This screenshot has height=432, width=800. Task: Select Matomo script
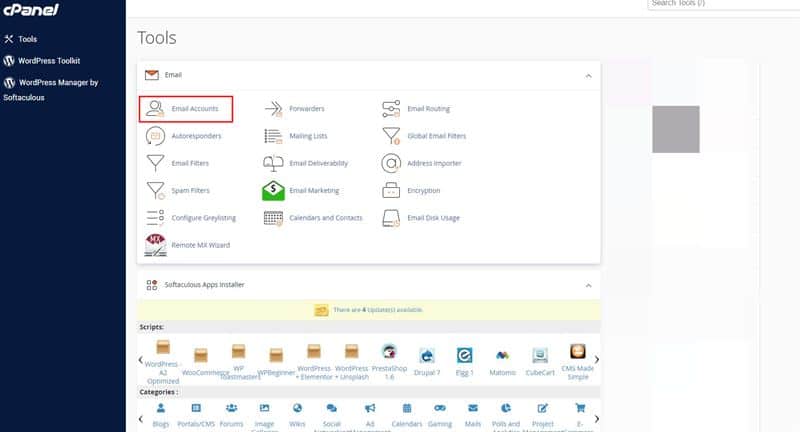[x=503, y=362]
